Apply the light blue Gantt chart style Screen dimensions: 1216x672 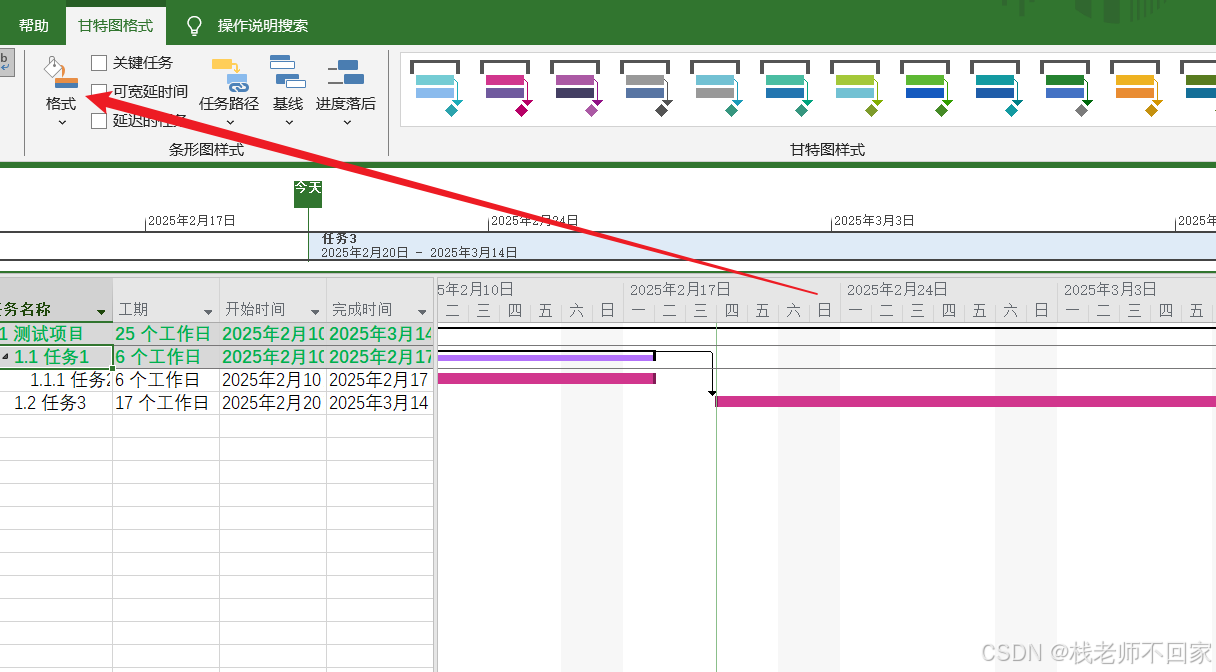coord(434,87)
